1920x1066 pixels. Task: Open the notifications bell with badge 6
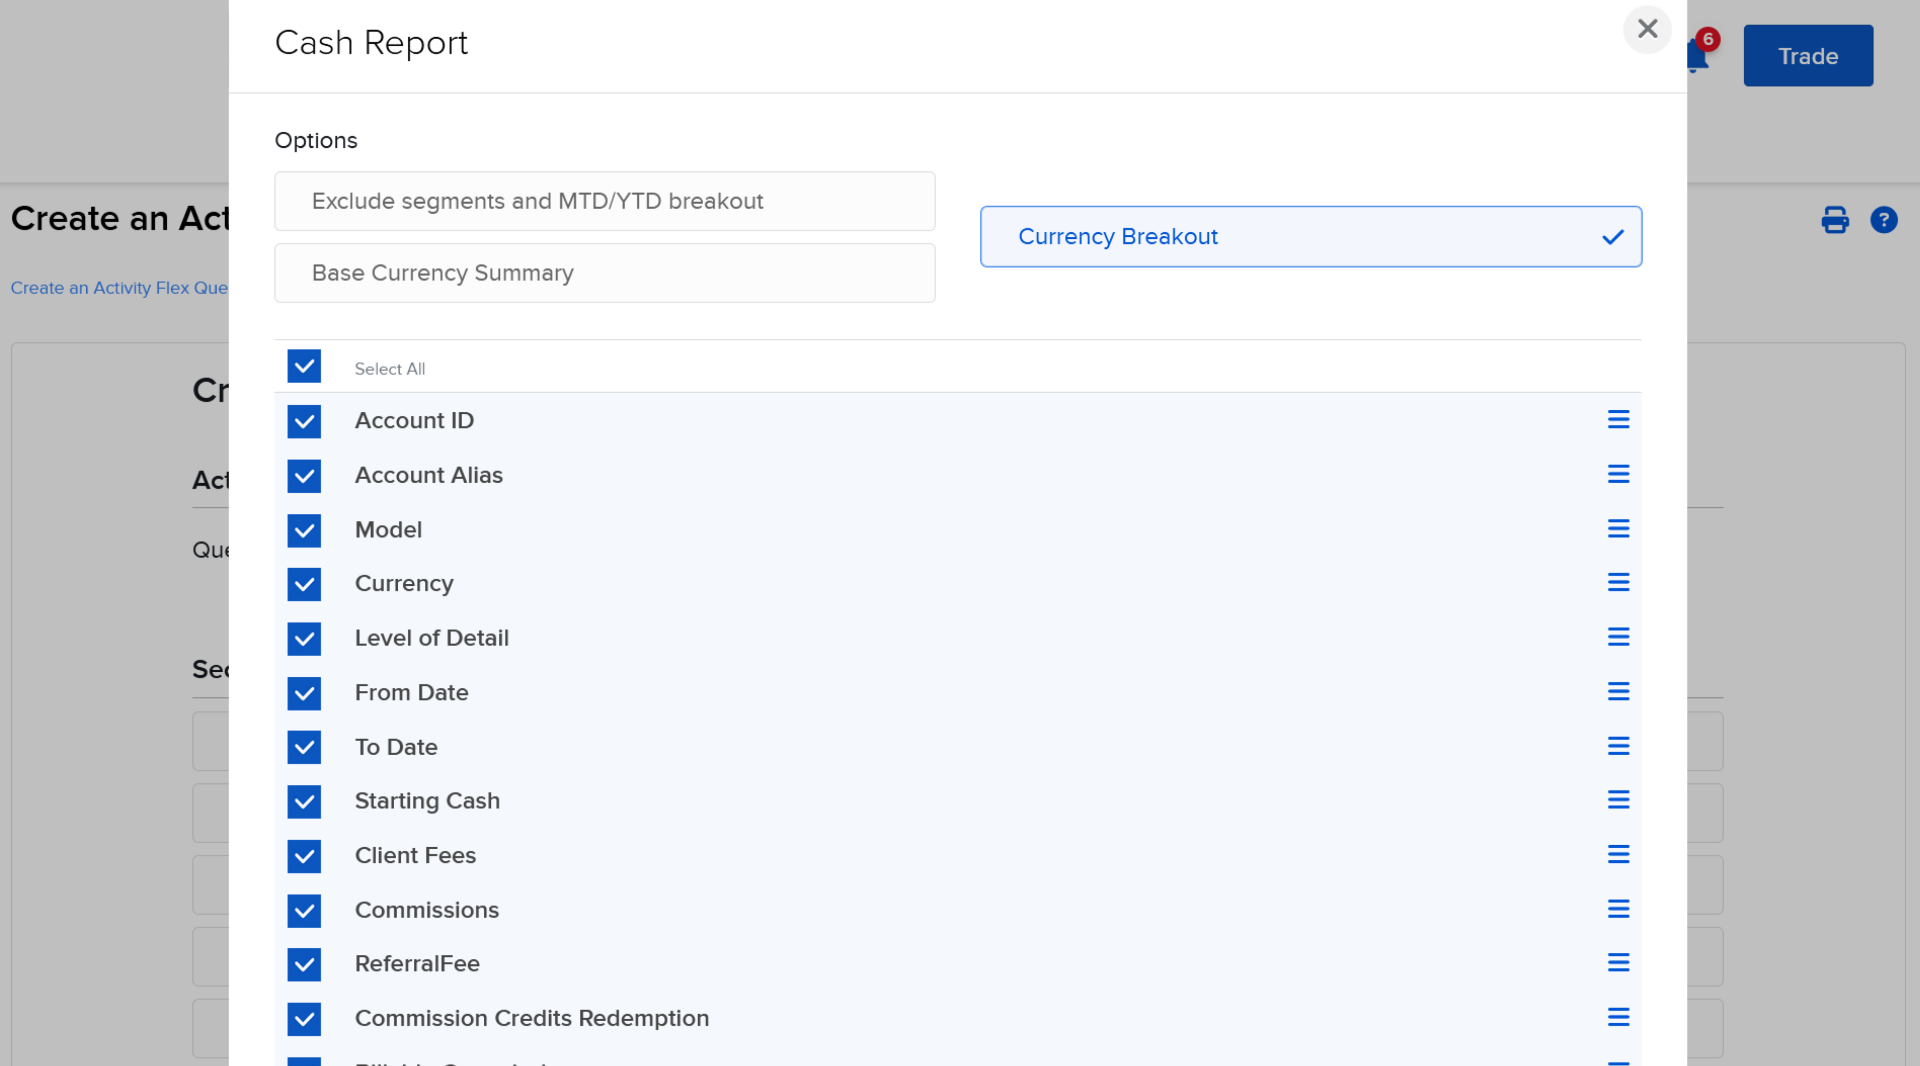(1697, 54)
